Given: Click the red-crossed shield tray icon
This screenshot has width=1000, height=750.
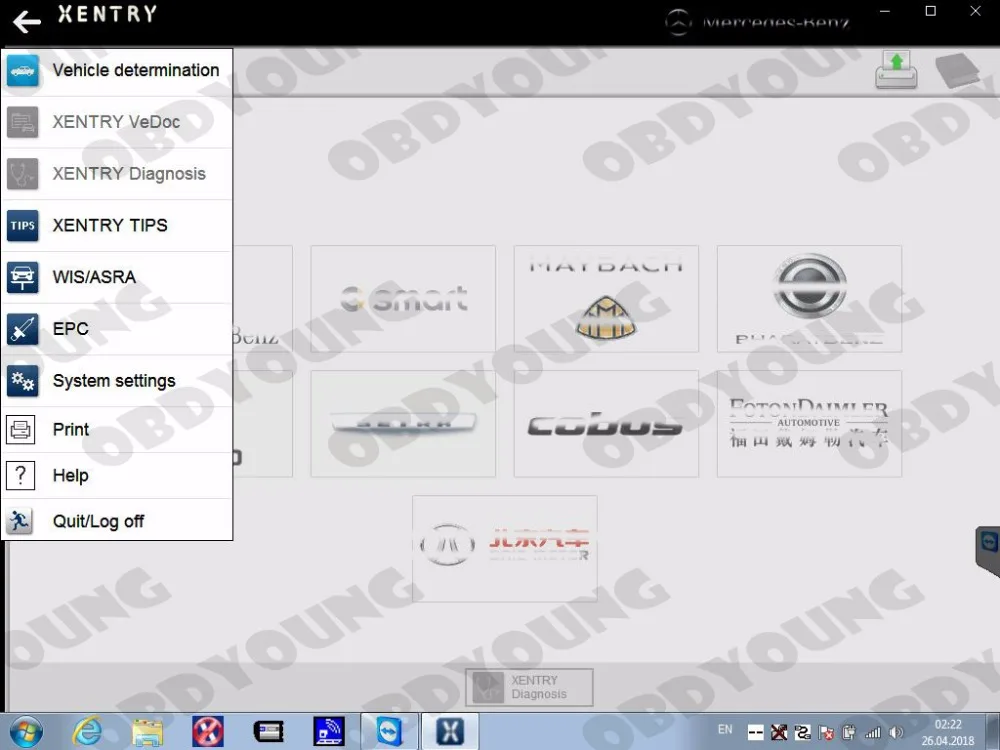Looking at the screenshot, I should point(826,733).
